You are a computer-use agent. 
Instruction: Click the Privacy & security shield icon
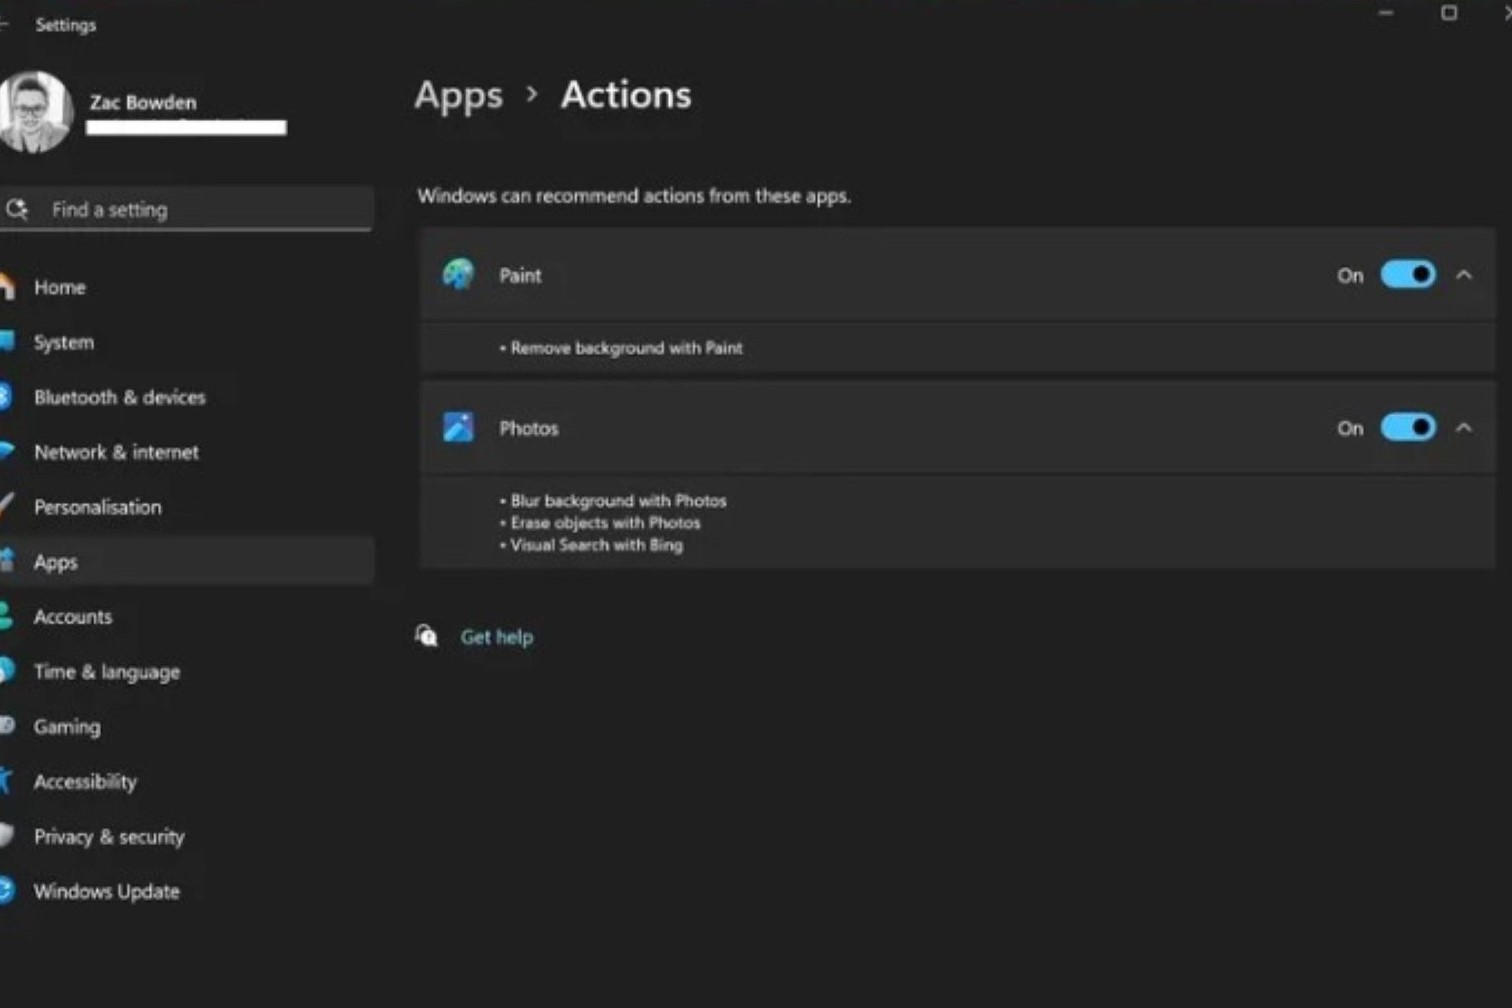(x=6, y=836)
